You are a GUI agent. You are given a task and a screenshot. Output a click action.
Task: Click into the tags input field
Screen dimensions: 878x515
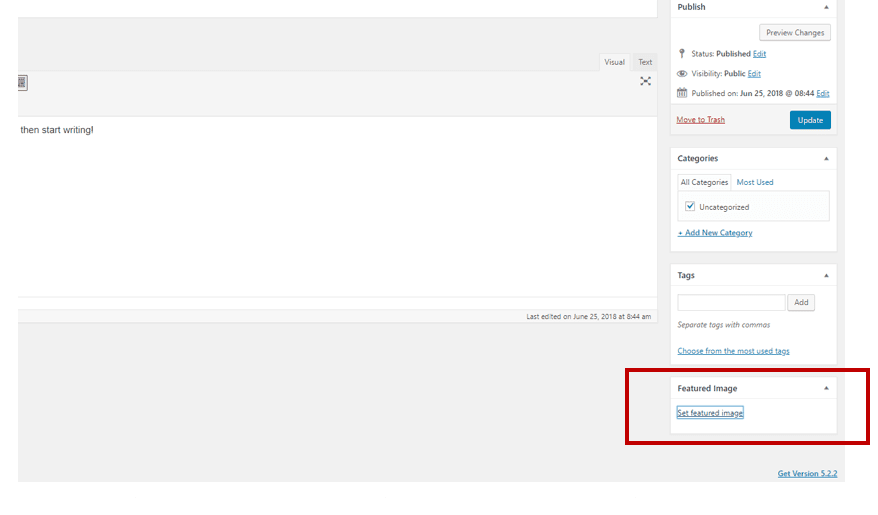731,302
